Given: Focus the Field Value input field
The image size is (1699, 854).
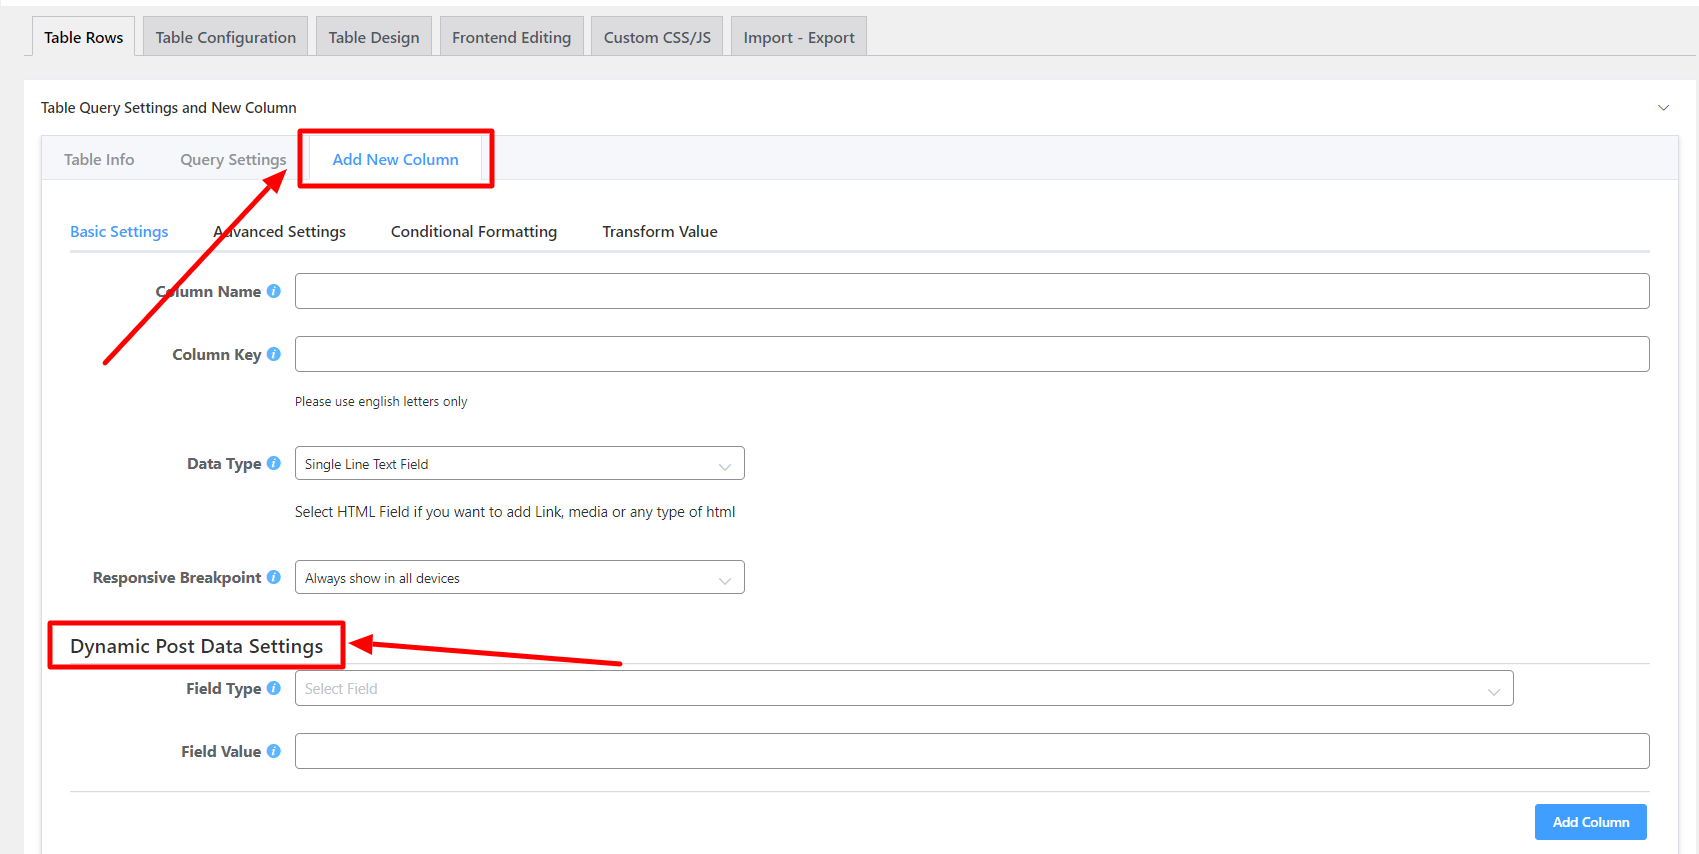Looking at the screenshot, I should click(x=972, y=751).
